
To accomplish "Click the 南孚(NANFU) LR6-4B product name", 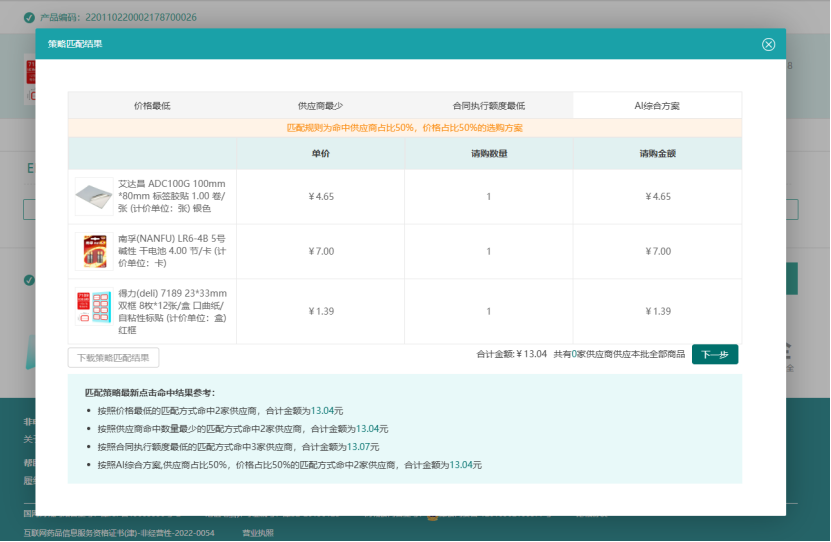I will coord(172,251).
